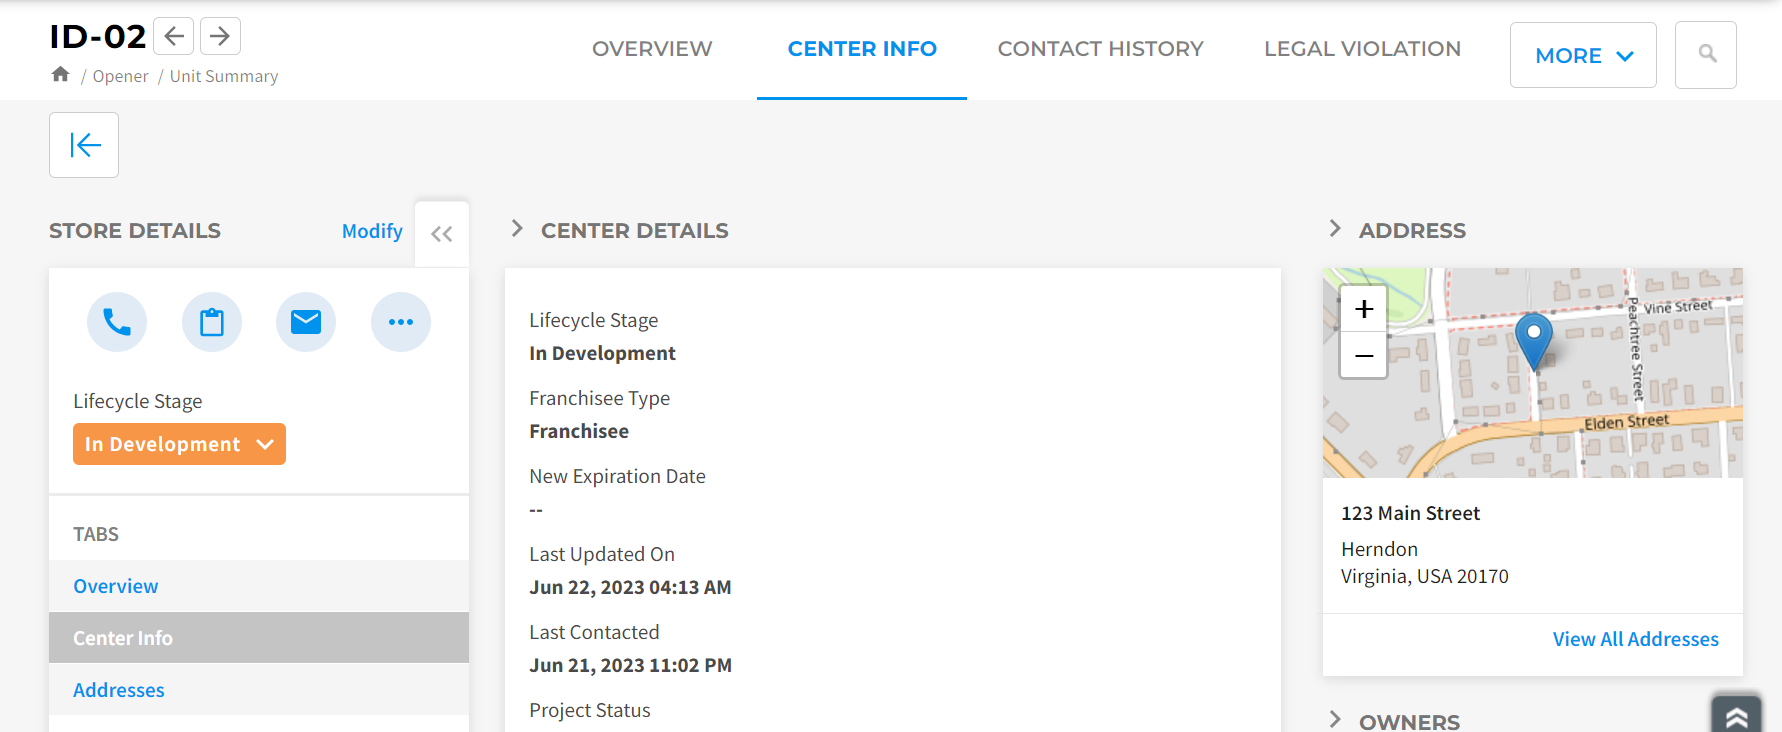
Task: Click the Modify link
Action: (x=372, y=231)
